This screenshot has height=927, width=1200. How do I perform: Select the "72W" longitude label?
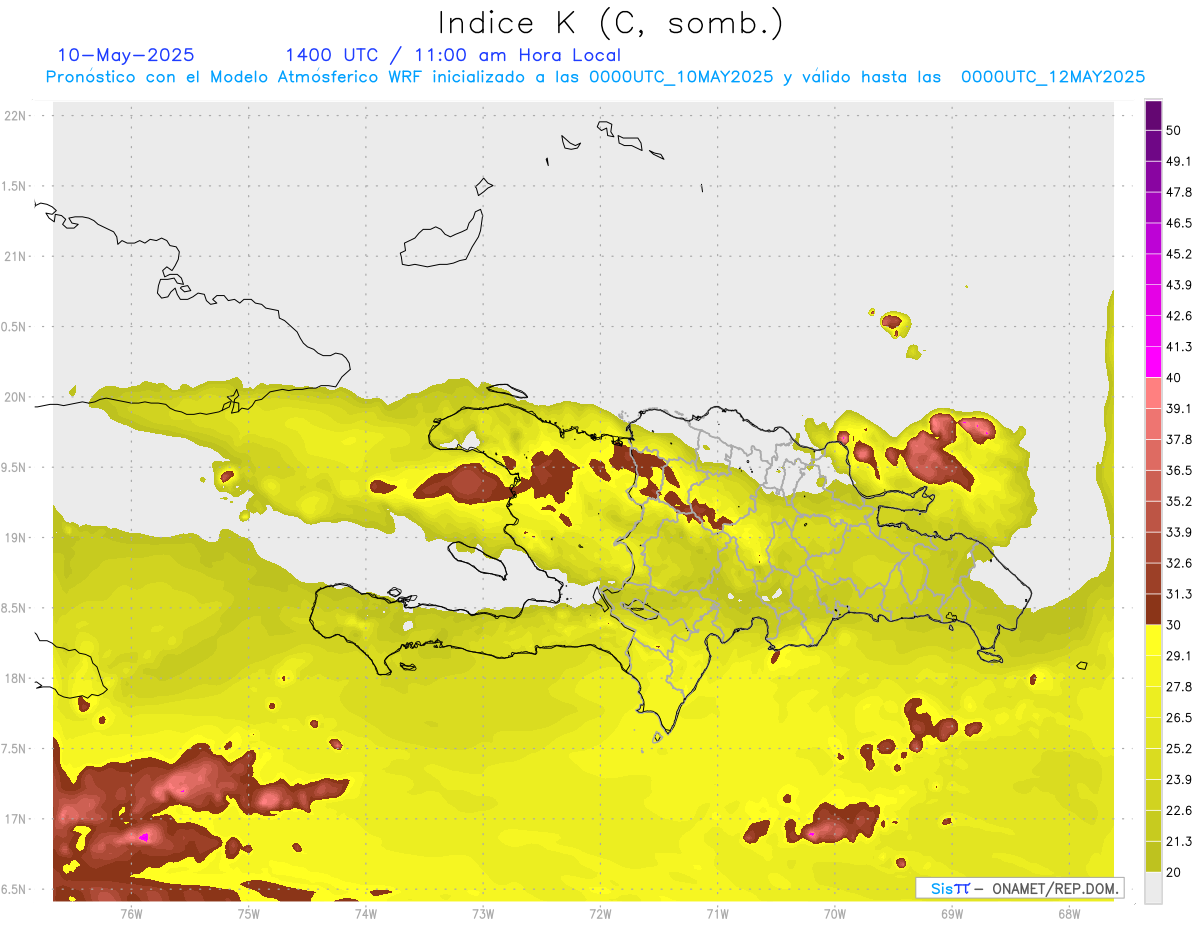pyautogui.click(x=600, y=914)
